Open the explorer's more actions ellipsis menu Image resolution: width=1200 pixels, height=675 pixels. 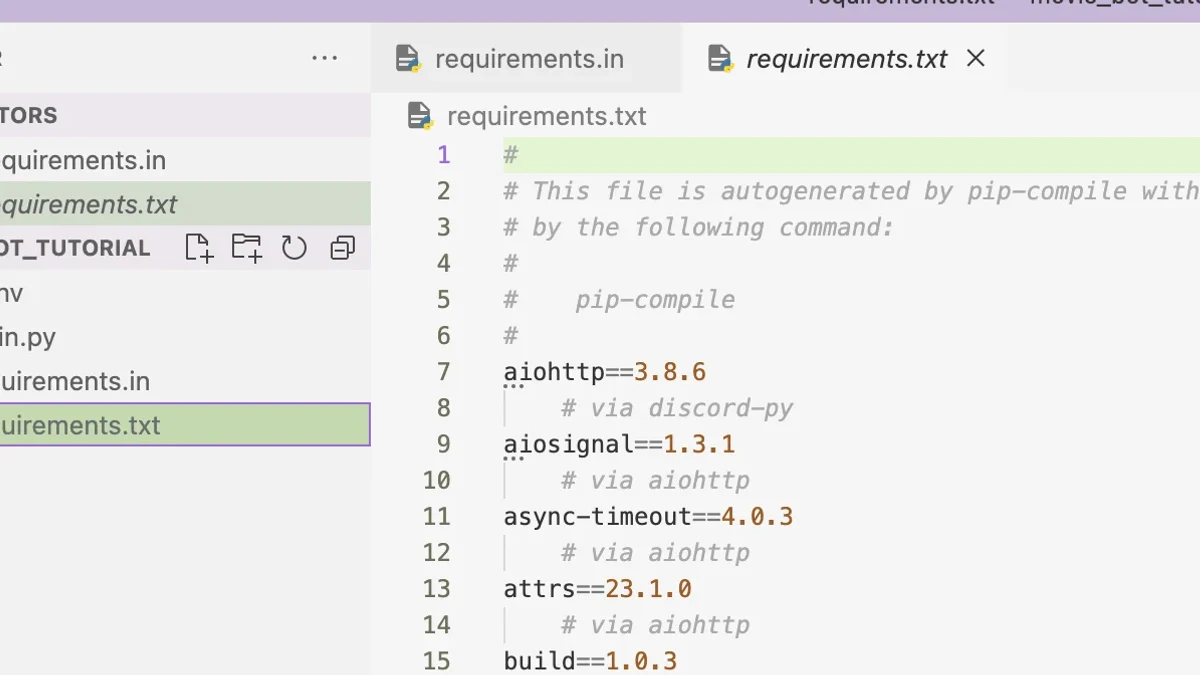[325, 58]
